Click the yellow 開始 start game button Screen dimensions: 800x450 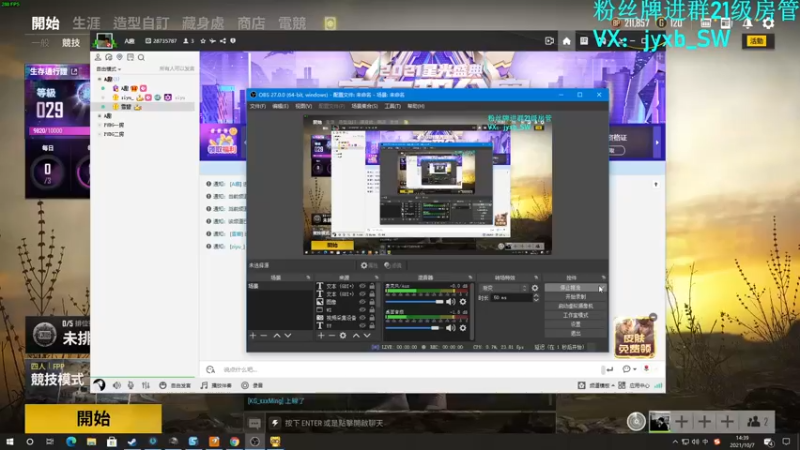click(x=93, y=418)
